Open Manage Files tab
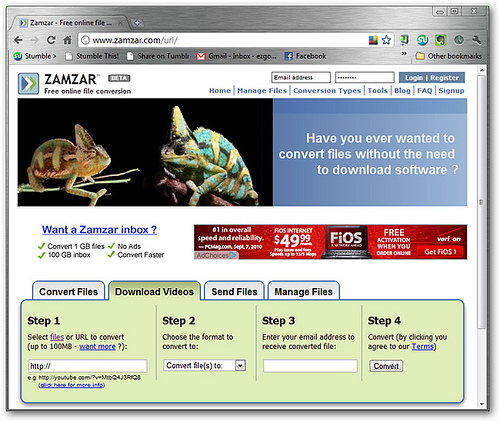This screenshot has height=422, width=500. pos(304,291)
